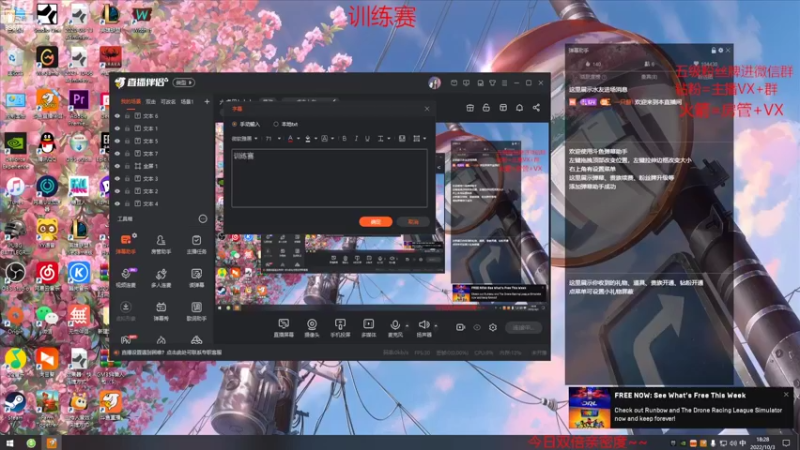This screenshot has width=800, height=450.
Task: Expand microphone options arrow
Action: click(407, 326)
